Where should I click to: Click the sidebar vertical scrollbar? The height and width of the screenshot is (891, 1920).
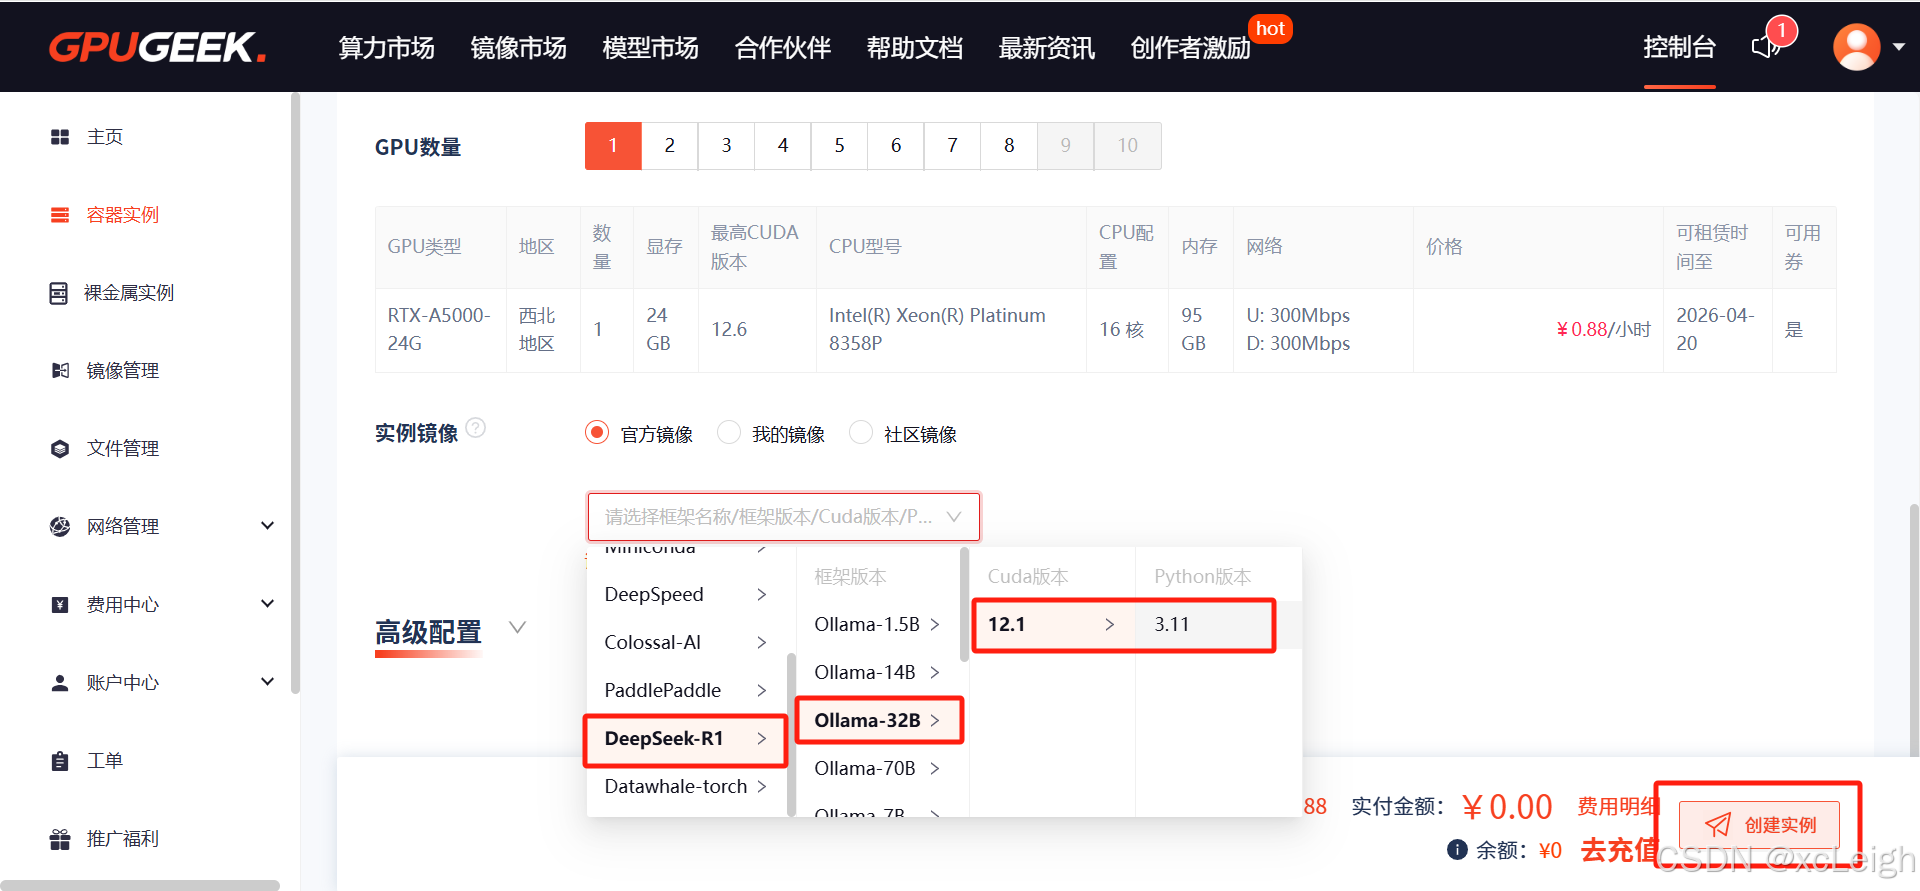coord(295,393)
